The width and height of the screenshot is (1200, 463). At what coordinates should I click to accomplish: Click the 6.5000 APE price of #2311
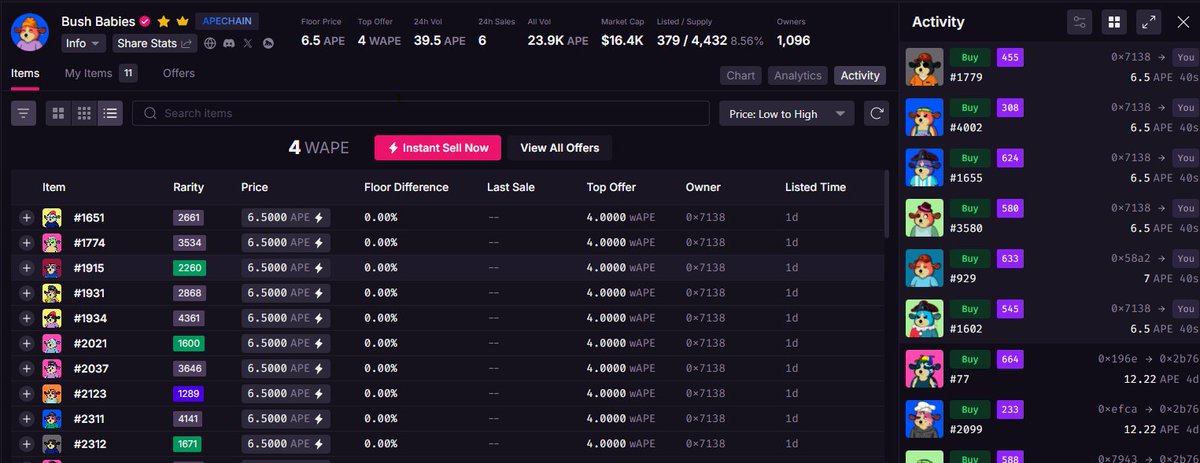tap(285, 419)
